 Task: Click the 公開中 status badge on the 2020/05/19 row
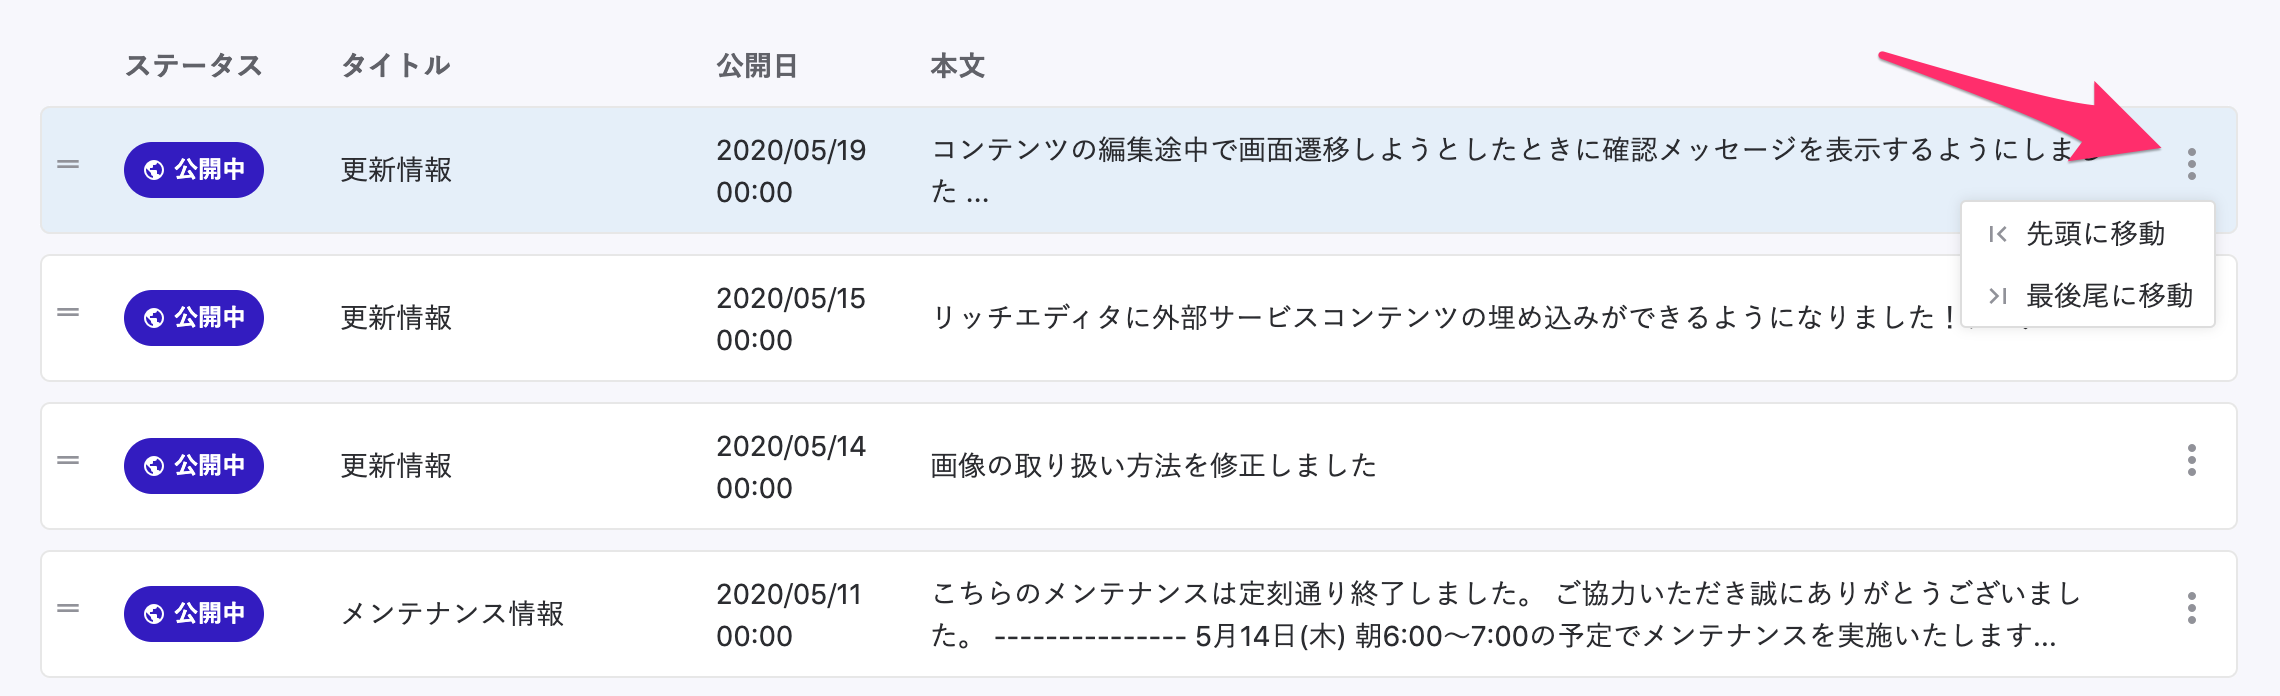(x=194, y=170)
